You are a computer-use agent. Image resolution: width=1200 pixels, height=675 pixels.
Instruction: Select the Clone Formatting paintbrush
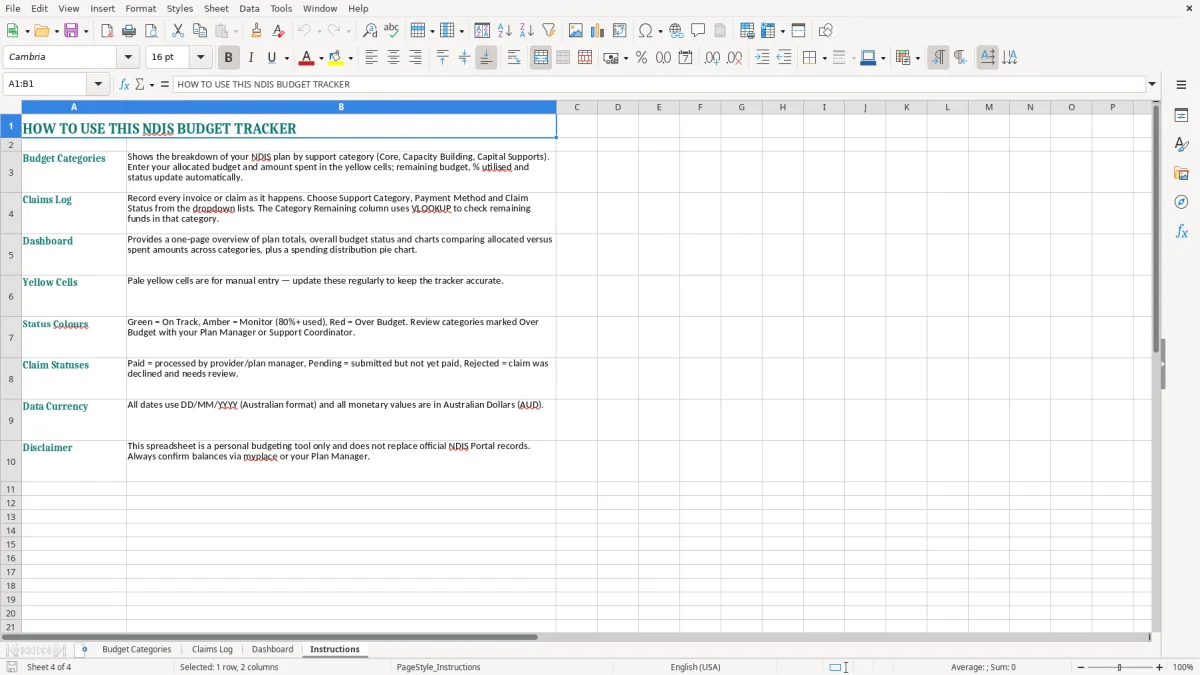tap(257, 31)
